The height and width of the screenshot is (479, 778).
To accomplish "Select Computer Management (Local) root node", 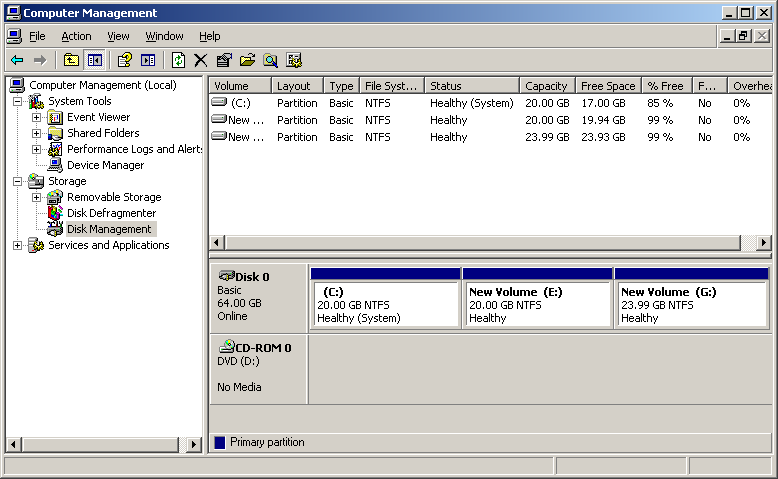I will coord(103,85).
